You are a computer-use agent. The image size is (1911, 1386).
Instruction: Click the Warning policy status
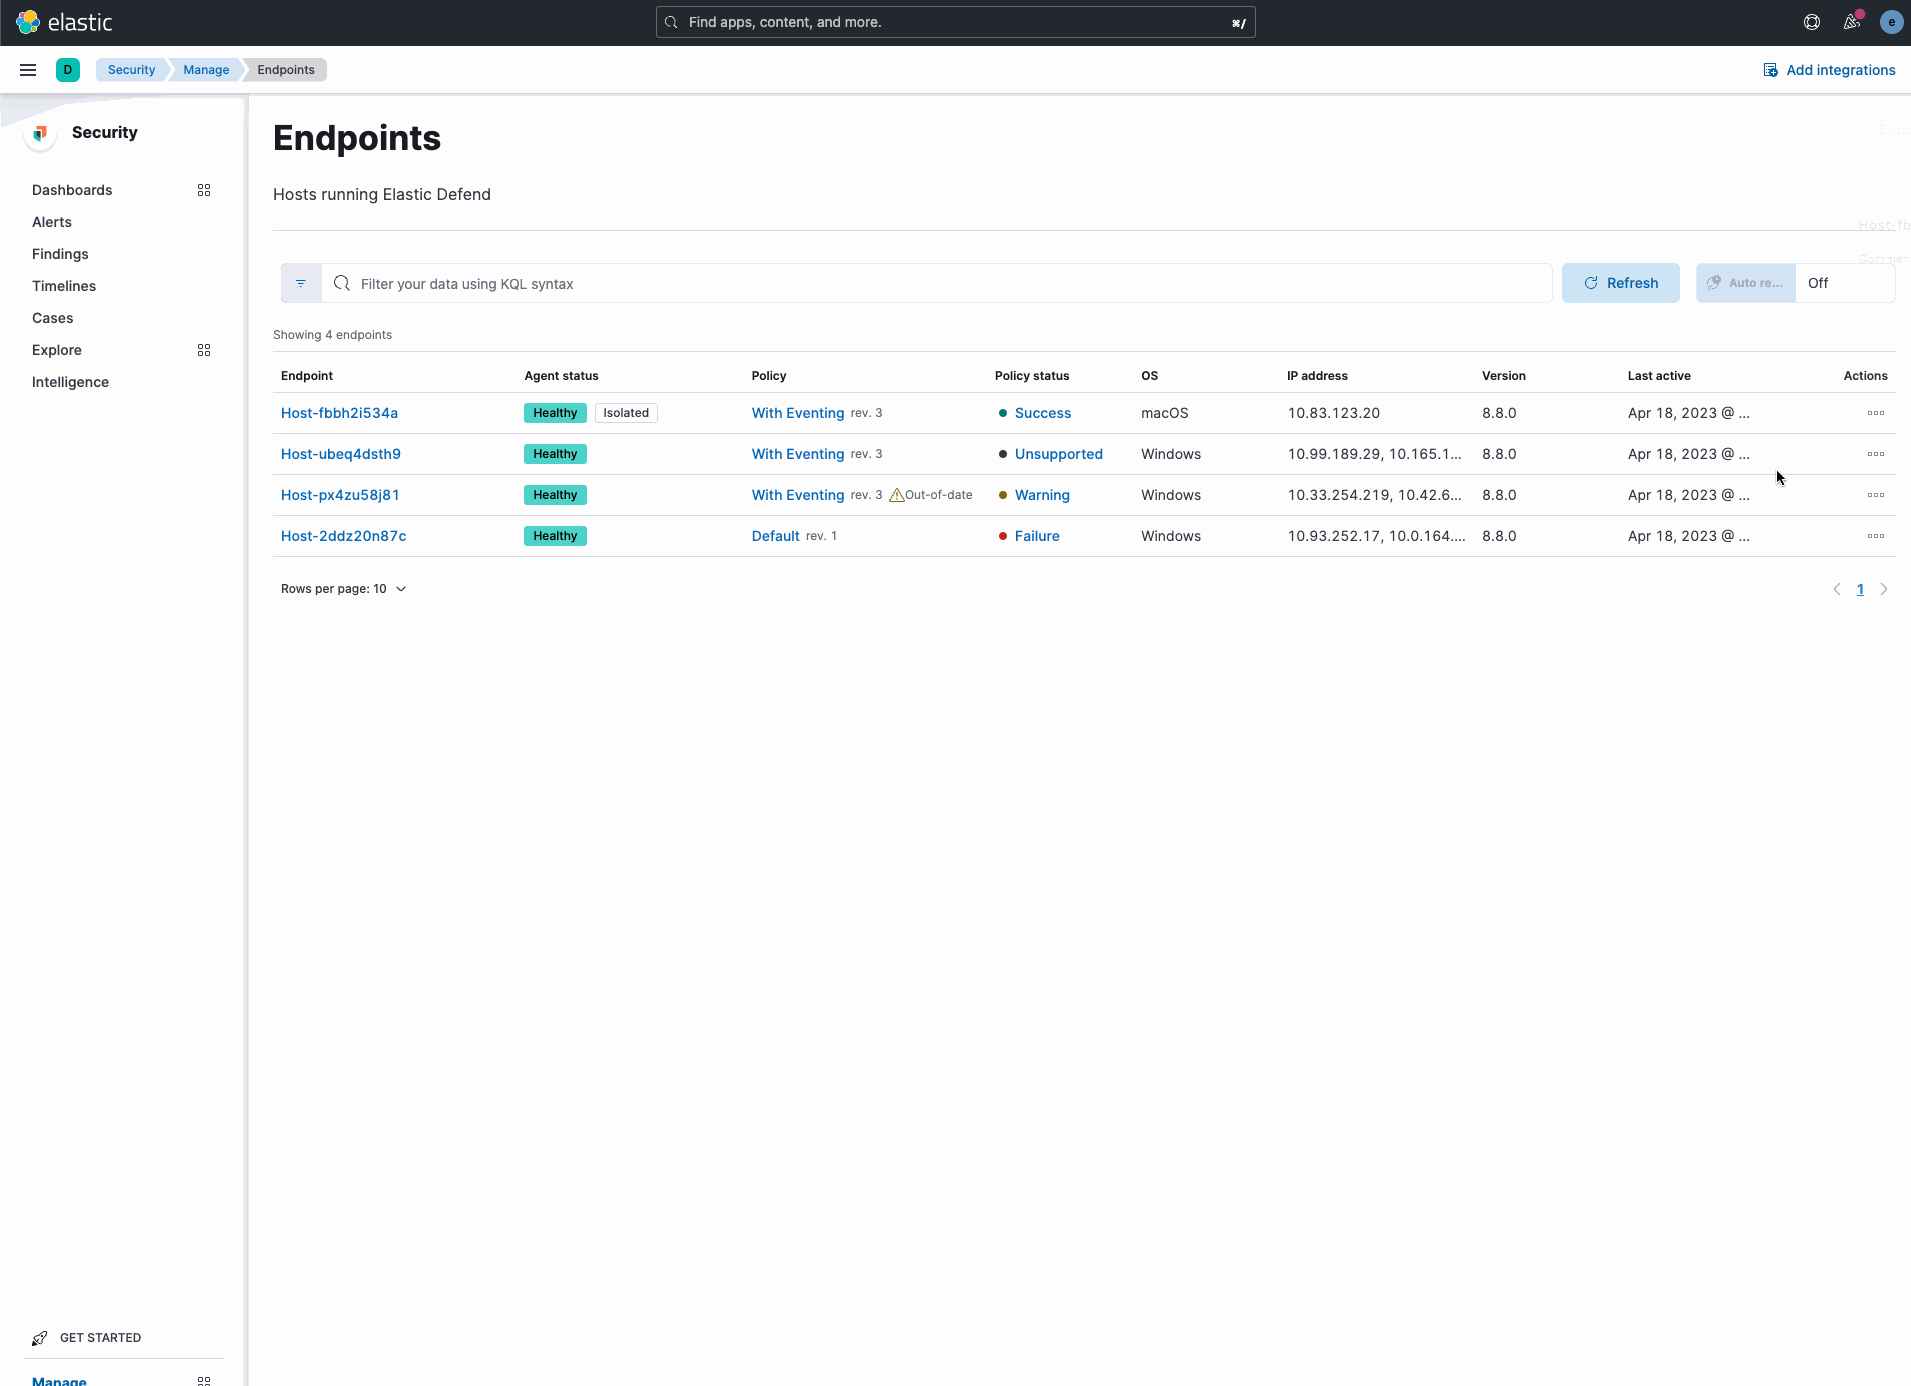click(x=1042, y=495)
